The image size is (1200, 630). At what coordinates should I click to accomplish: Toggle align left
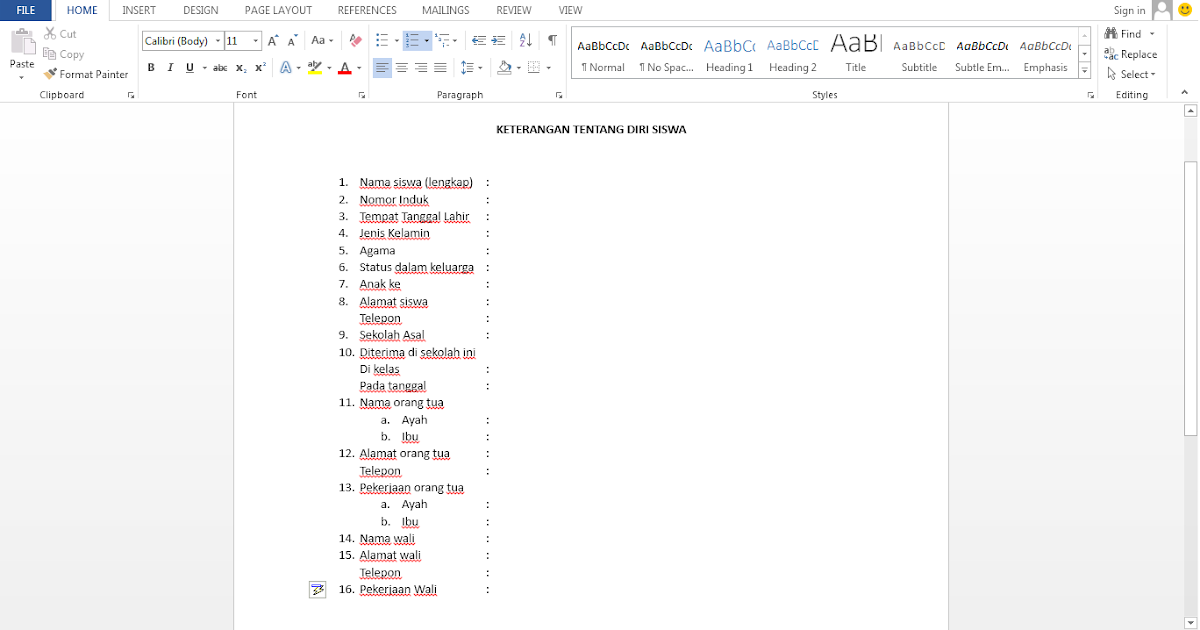382,68
